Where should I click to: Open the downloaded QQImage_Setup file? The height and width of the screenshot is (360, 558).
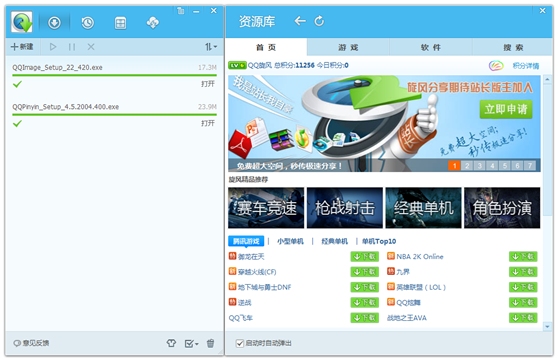pos(208,84)
